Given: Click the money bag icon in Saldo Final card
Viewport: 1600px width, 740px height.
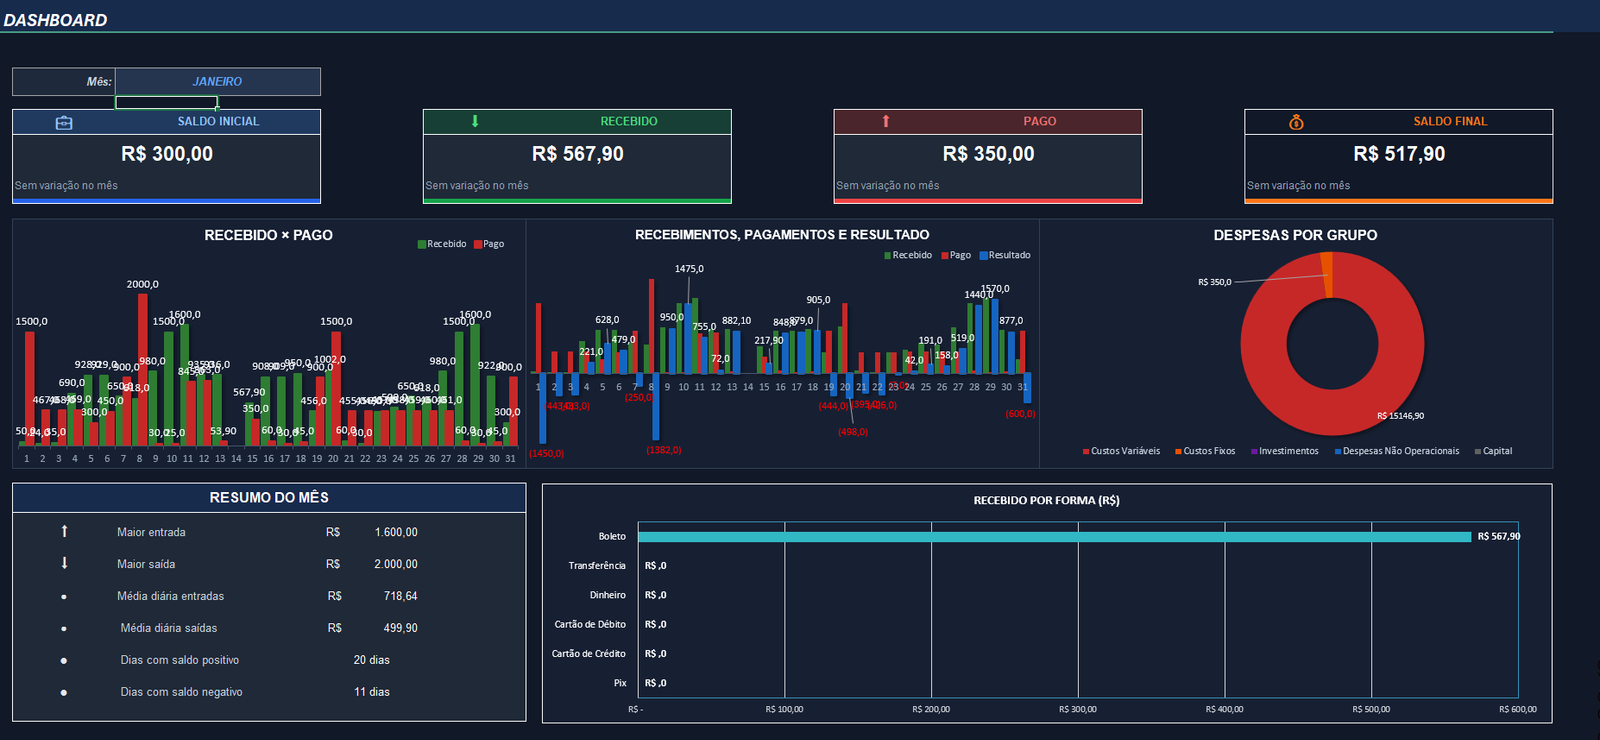Looking at the screenshot, I should [1296, 122].
